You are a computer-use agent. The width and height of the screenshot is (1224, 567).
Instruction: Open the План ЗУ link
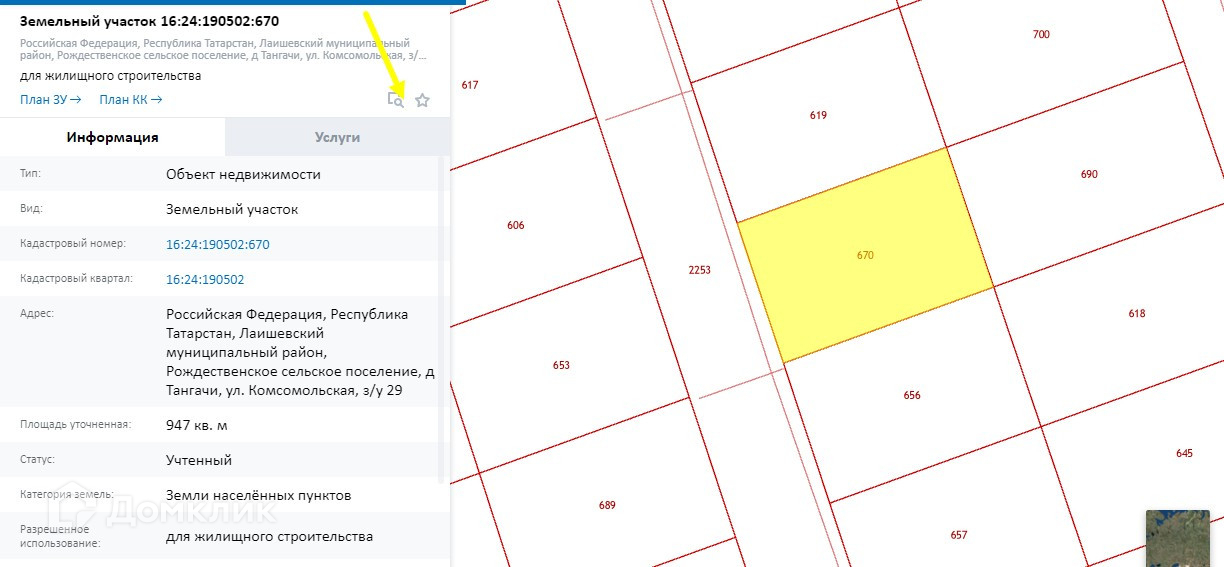[51, 99]
